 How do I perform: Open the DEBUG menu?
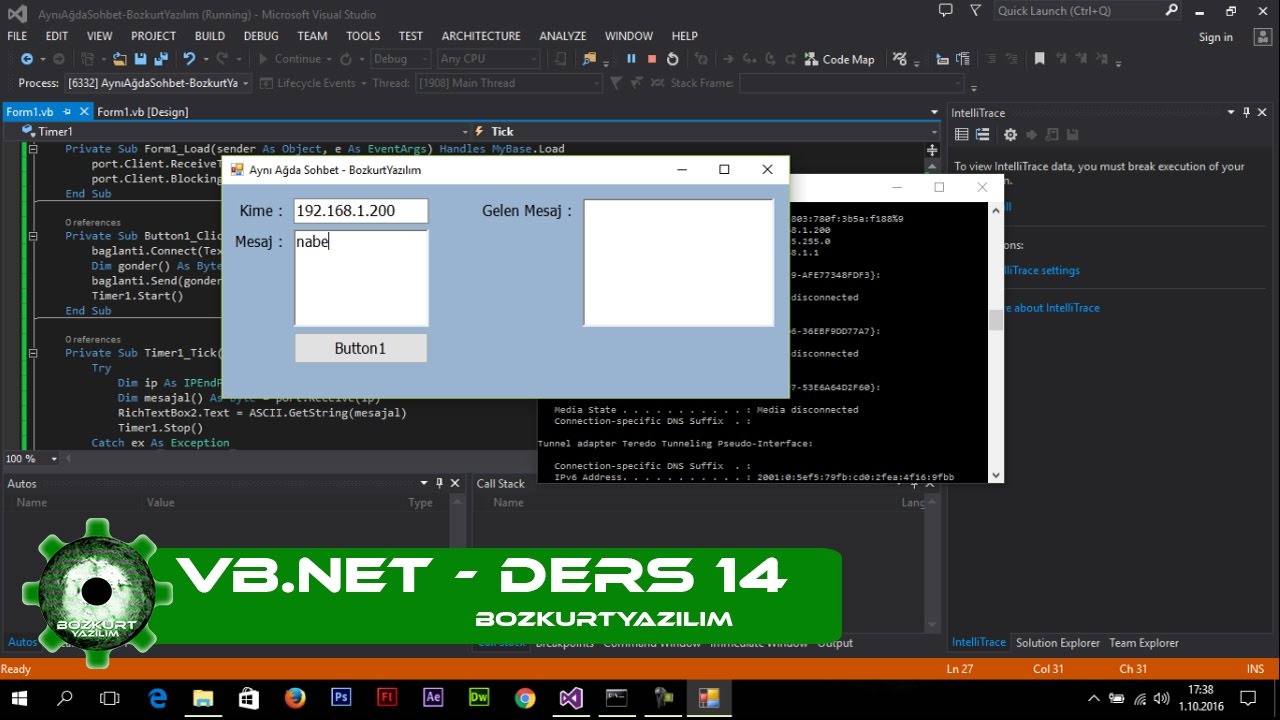pos(261,36)
